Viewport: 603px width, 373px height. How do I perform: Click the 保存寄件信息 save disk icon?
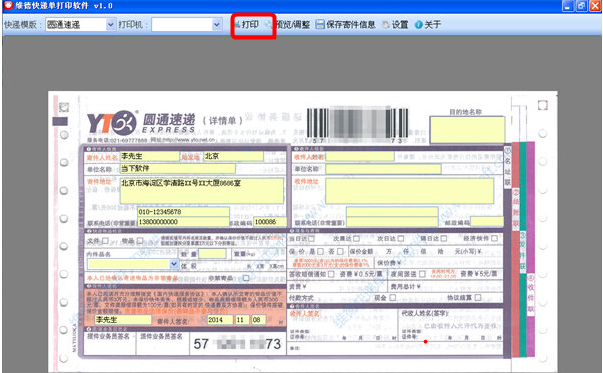click(320, 25)
